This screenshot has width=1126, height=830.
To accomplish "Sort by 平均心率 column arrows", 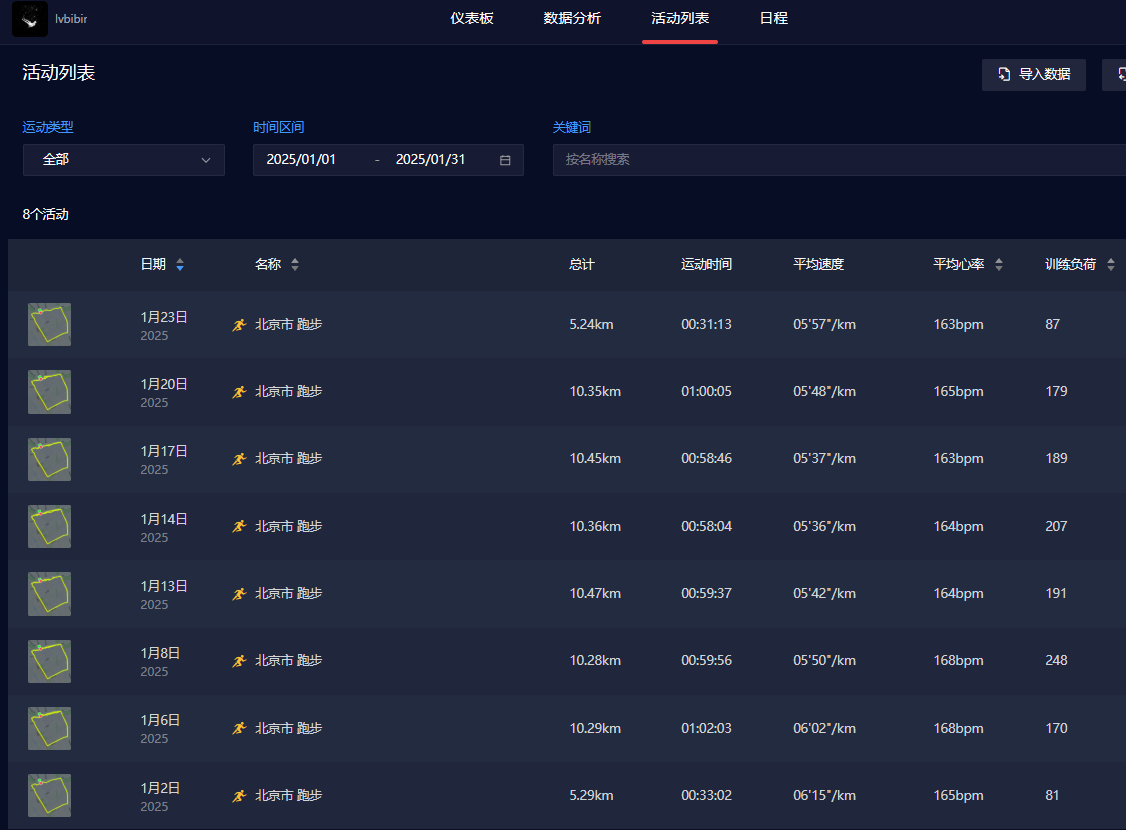I will click(x=999, y=265).
